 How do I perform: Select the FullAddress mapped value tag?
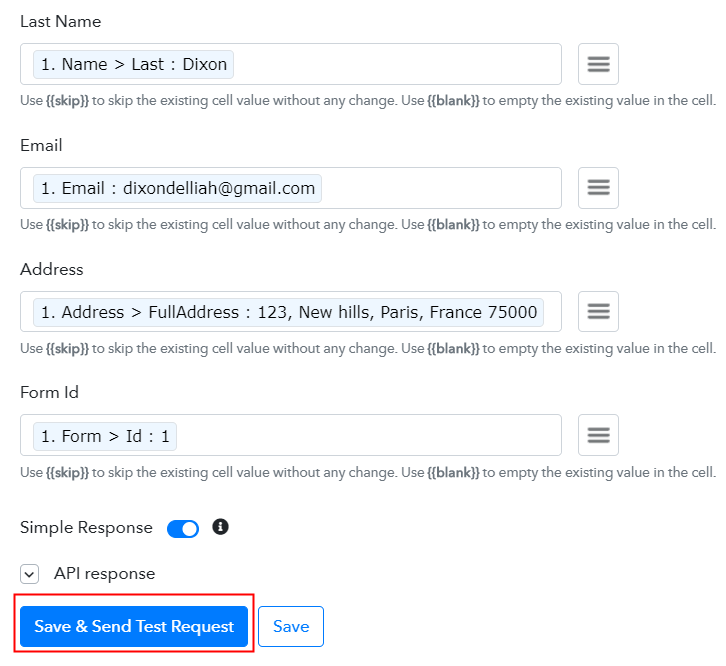[289, 312]
